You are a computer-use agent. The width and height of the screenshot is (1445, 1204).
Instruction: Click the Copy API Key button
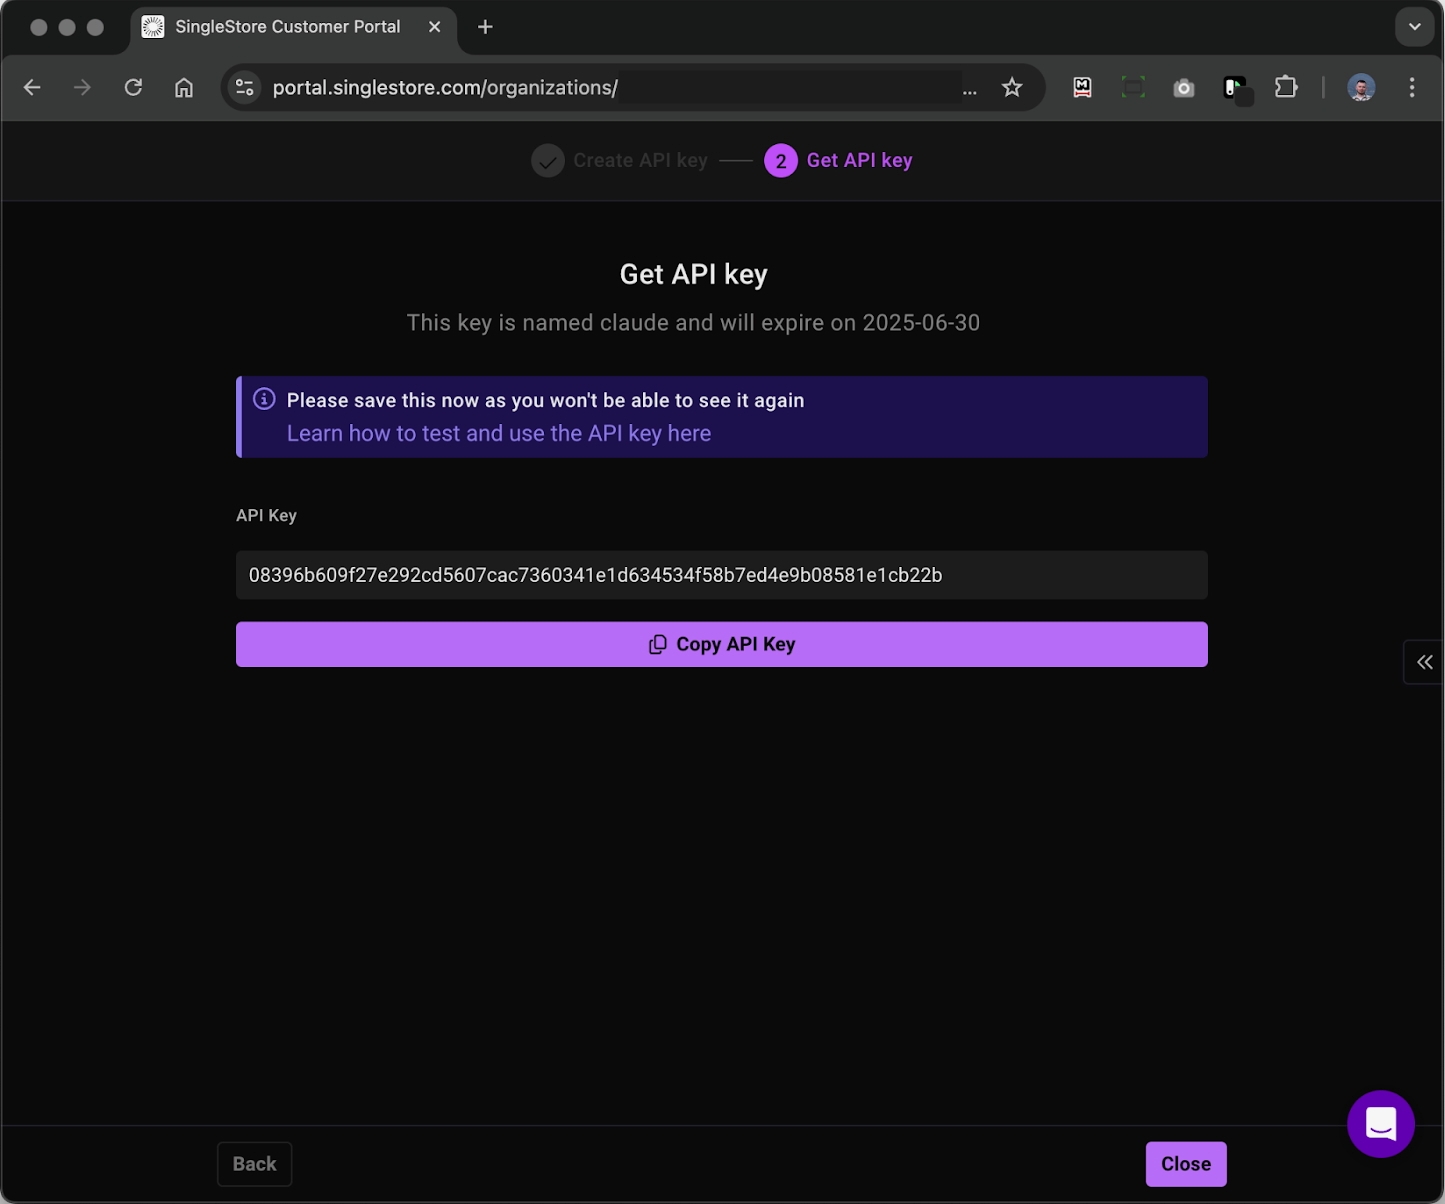[721, 644]
